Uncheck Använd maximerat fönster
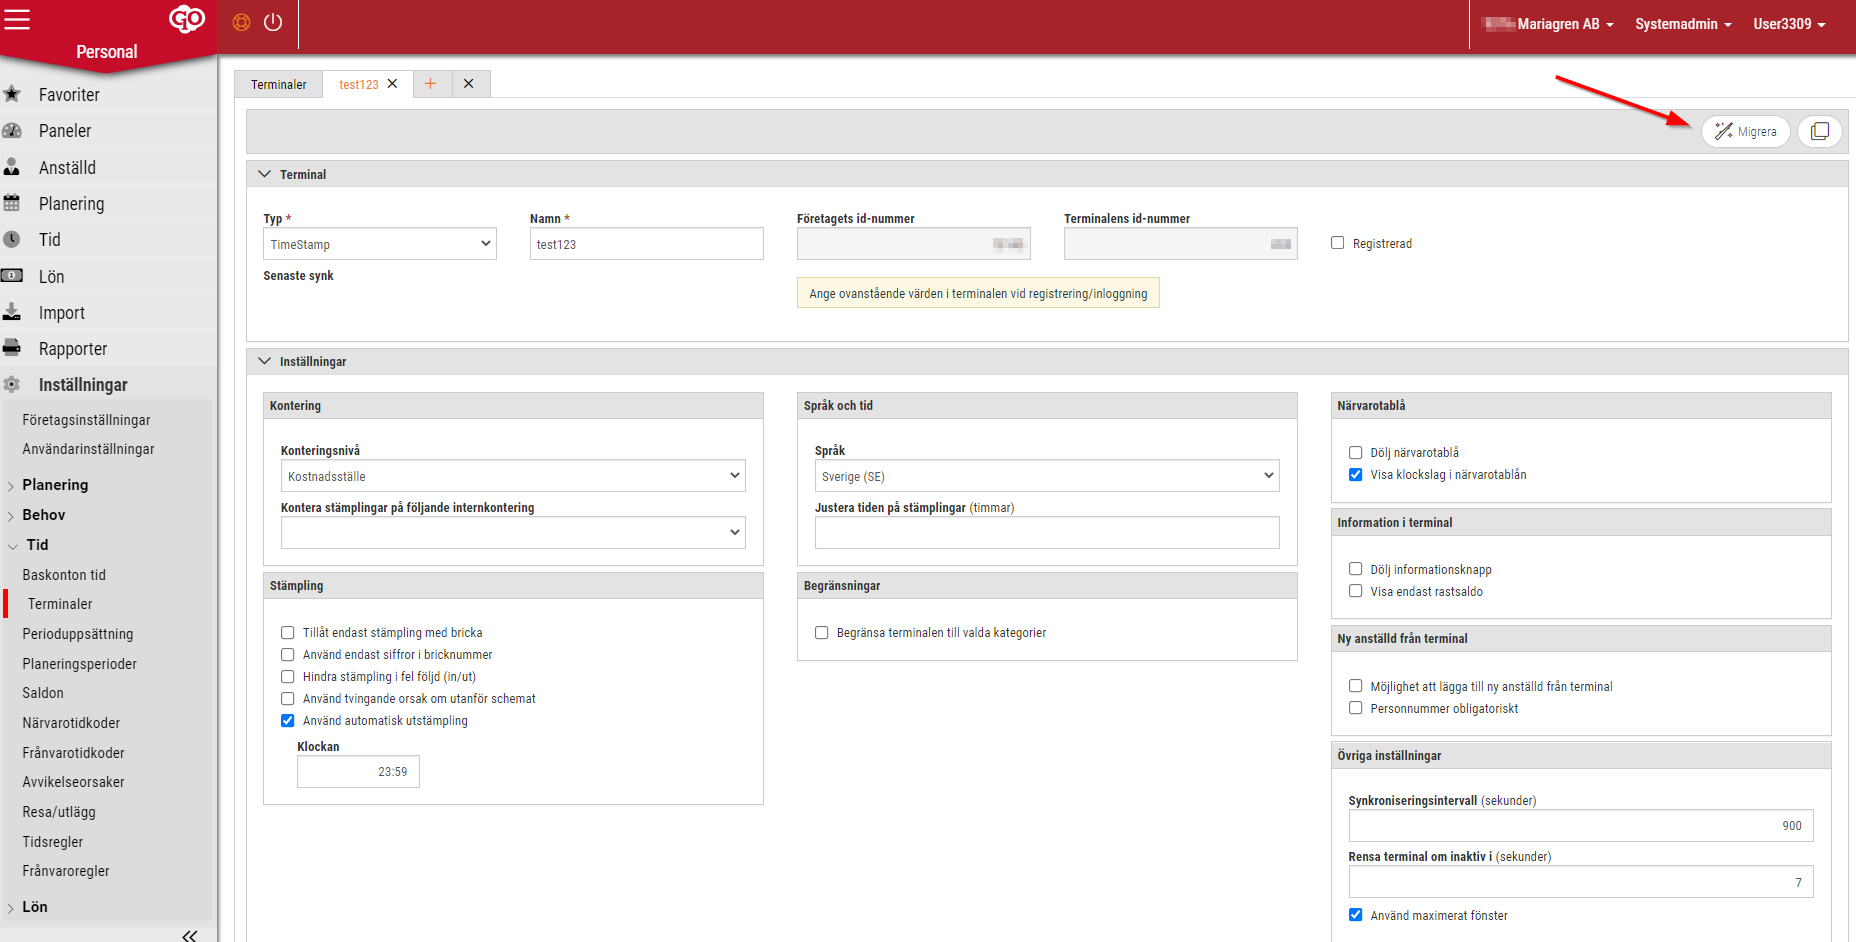The width and height of the screenshot is (1856, 942). [x=1355, y=915]
